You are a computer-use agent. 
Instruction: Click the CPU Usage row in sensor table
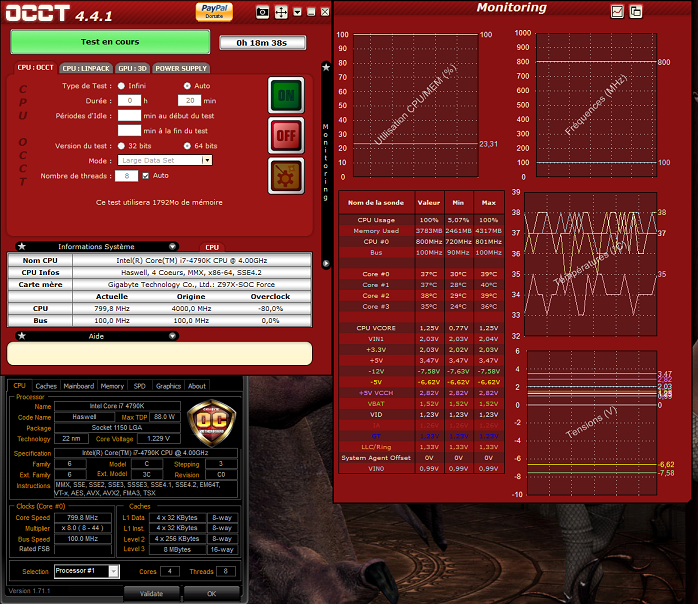[421, 220]
